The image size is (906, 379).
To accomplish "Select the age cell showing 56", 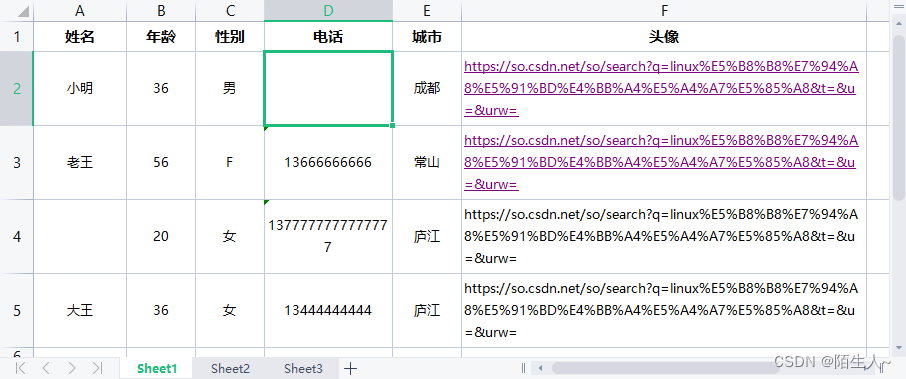I will 161,163.
